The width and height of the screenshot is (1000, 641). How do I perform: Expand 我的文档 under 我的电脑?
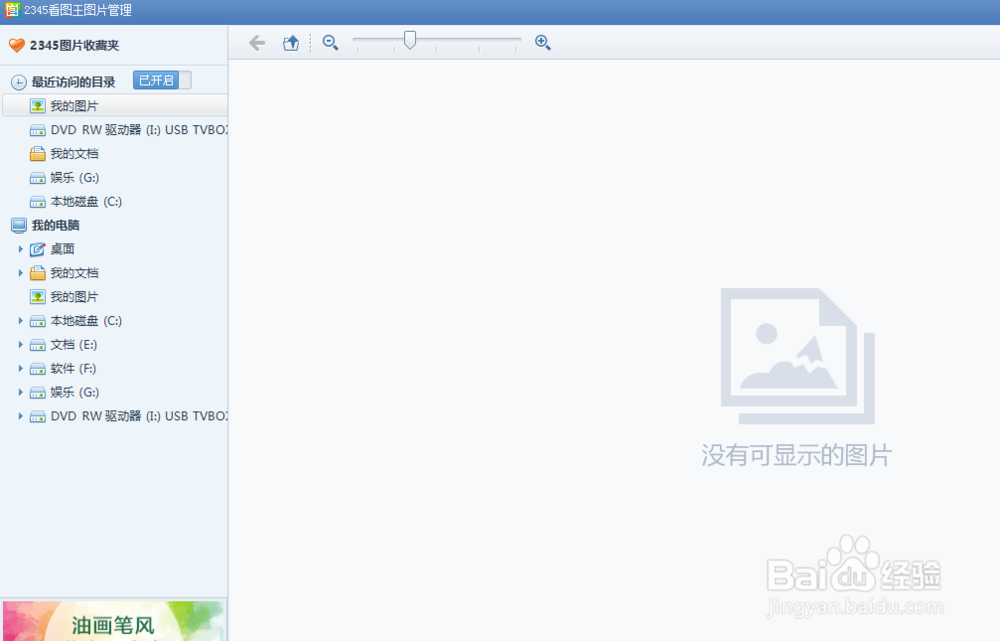pyautogui.click(x=20, y=273)
